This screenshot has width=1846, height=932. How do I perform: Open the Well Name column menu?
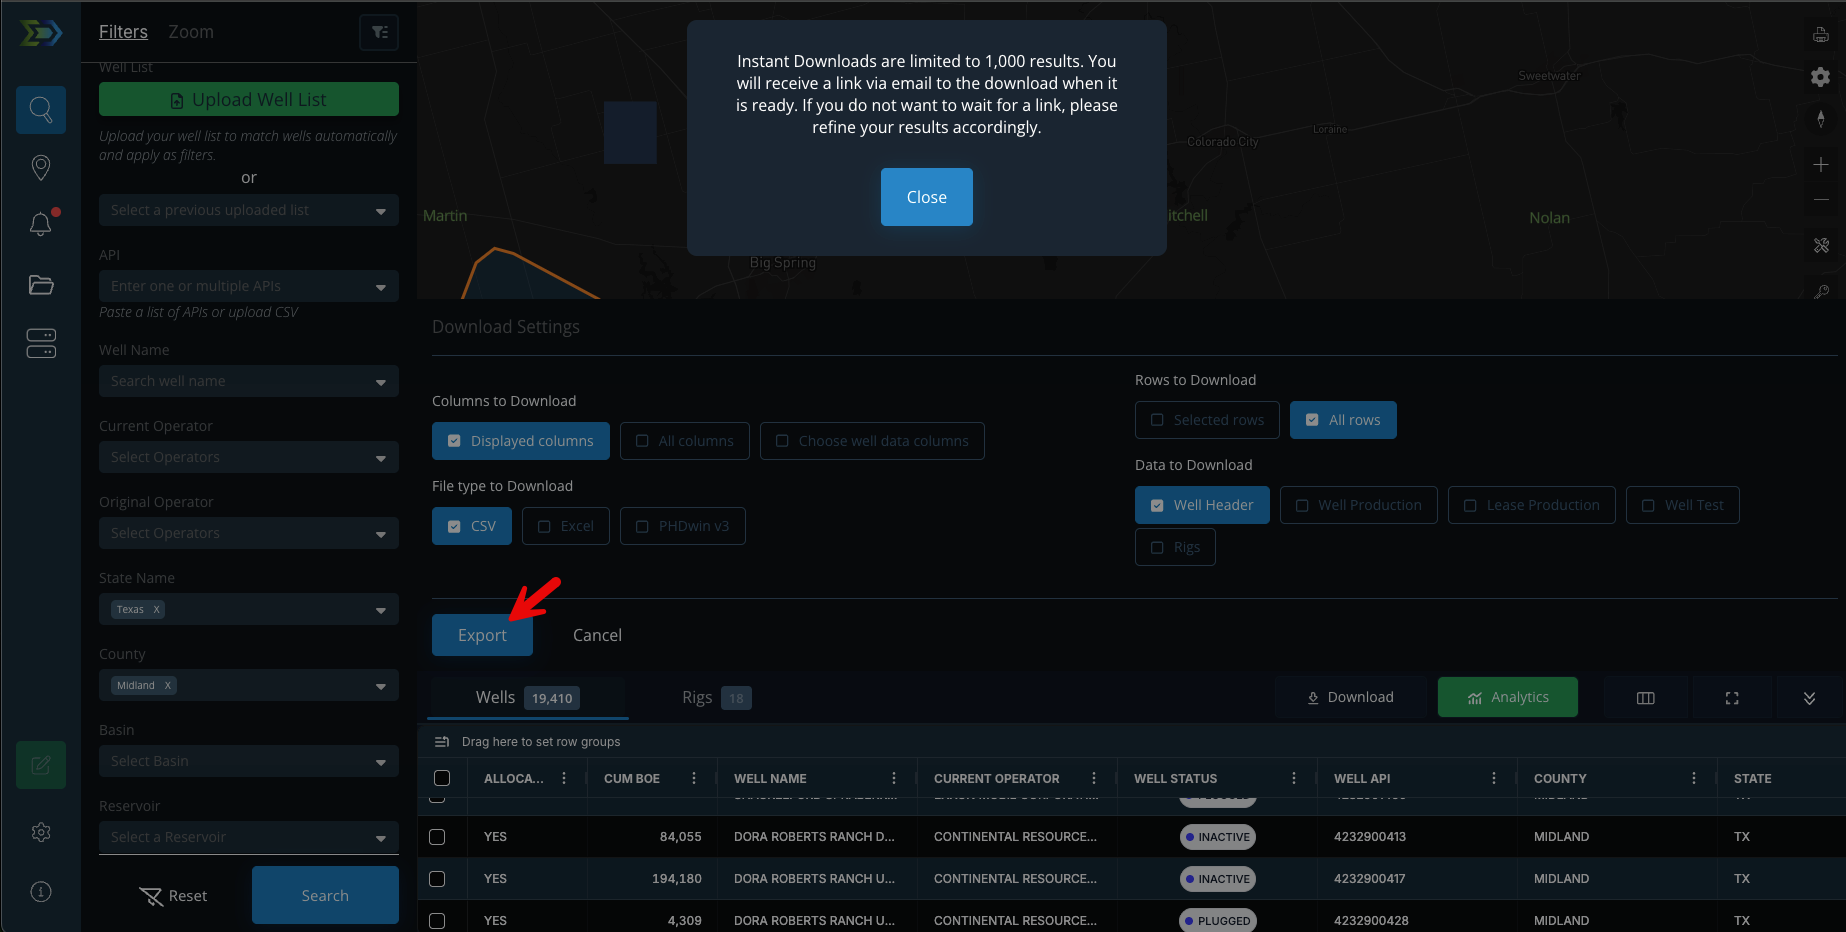[895, 778]
